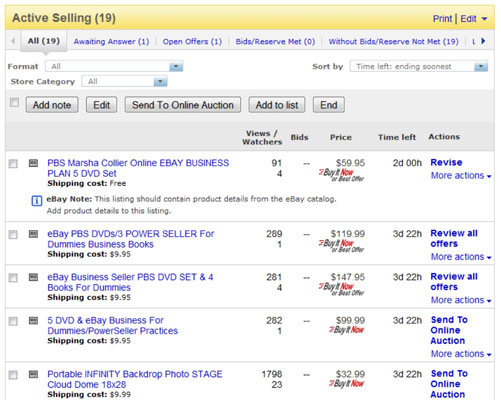
Task: Click Buy It Now logo under $119.99
Action: pos(341,245)
